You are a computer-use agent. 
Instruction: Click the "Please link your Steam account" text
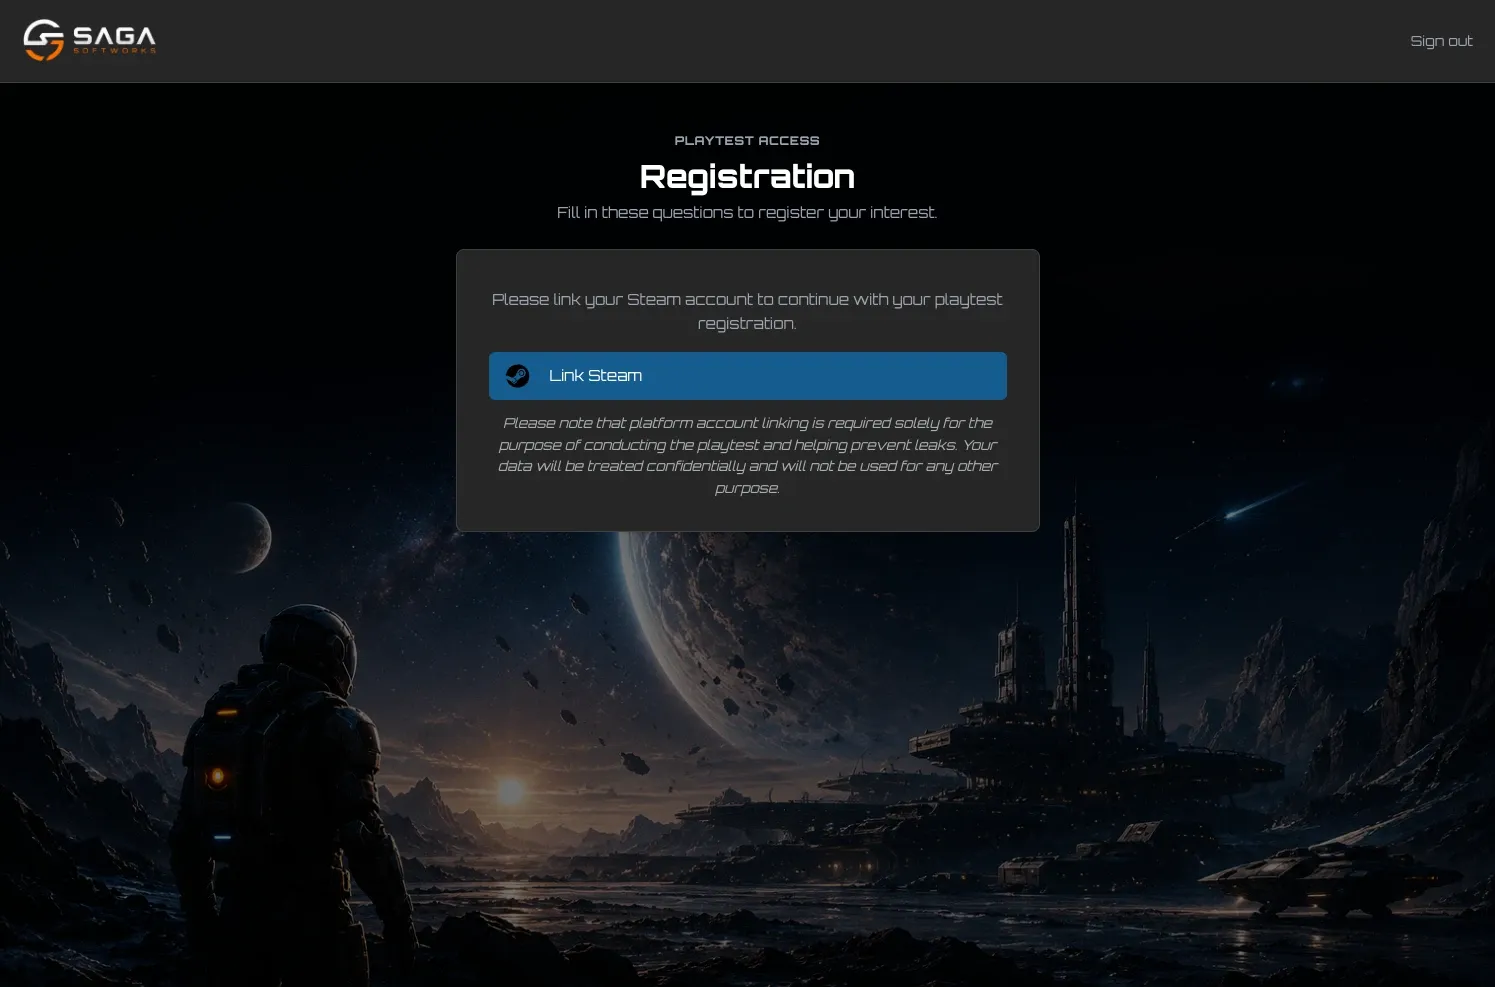tap(747, 311)
